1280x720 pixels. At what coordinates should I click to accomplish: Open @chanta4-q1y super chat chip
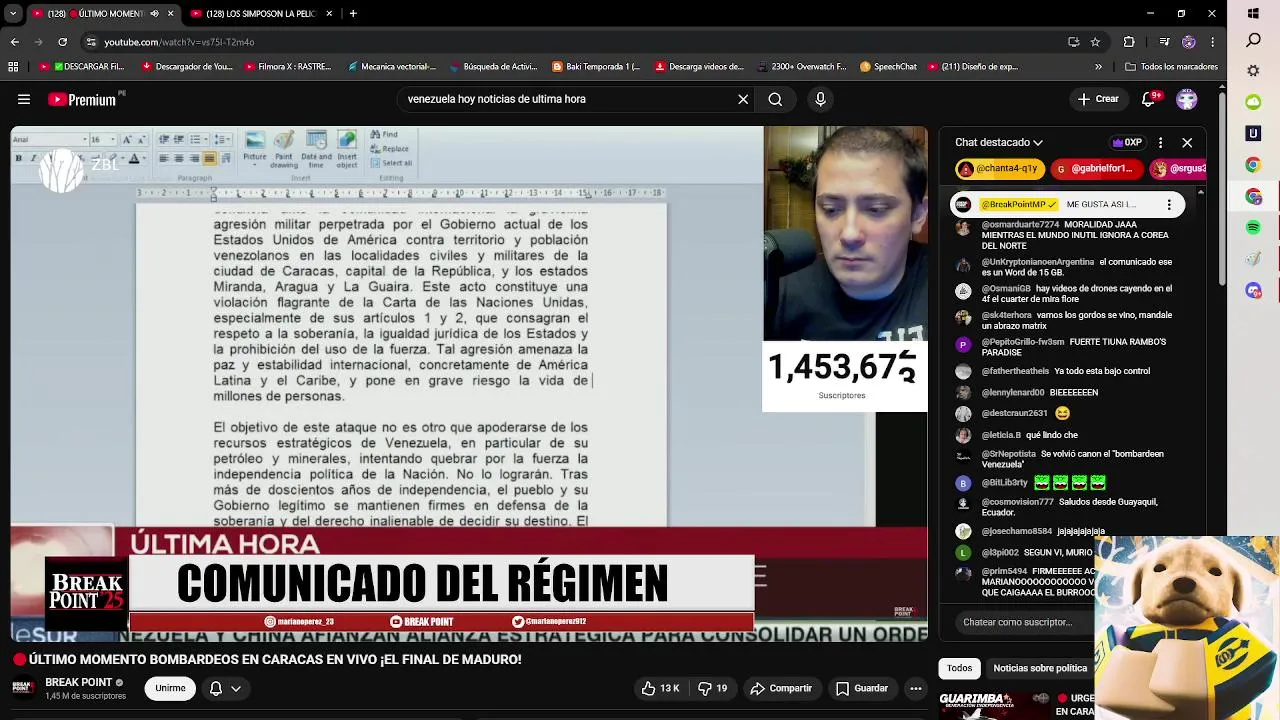[x=1000, y=169]
